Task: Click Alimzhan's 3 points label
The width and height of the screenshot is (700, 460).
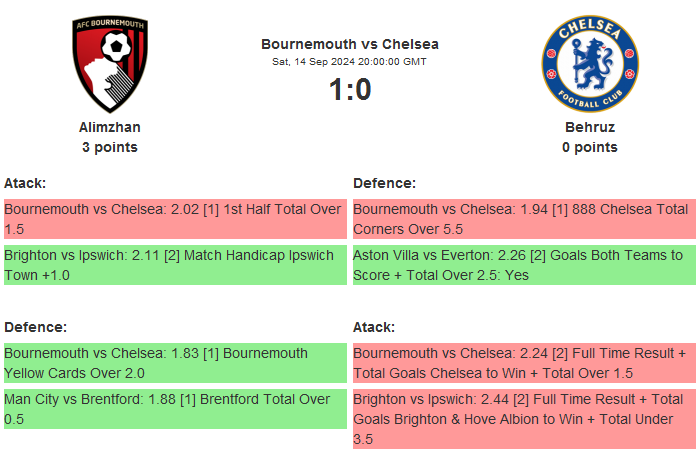Action: pyautogui.click(x=110, y=147)
